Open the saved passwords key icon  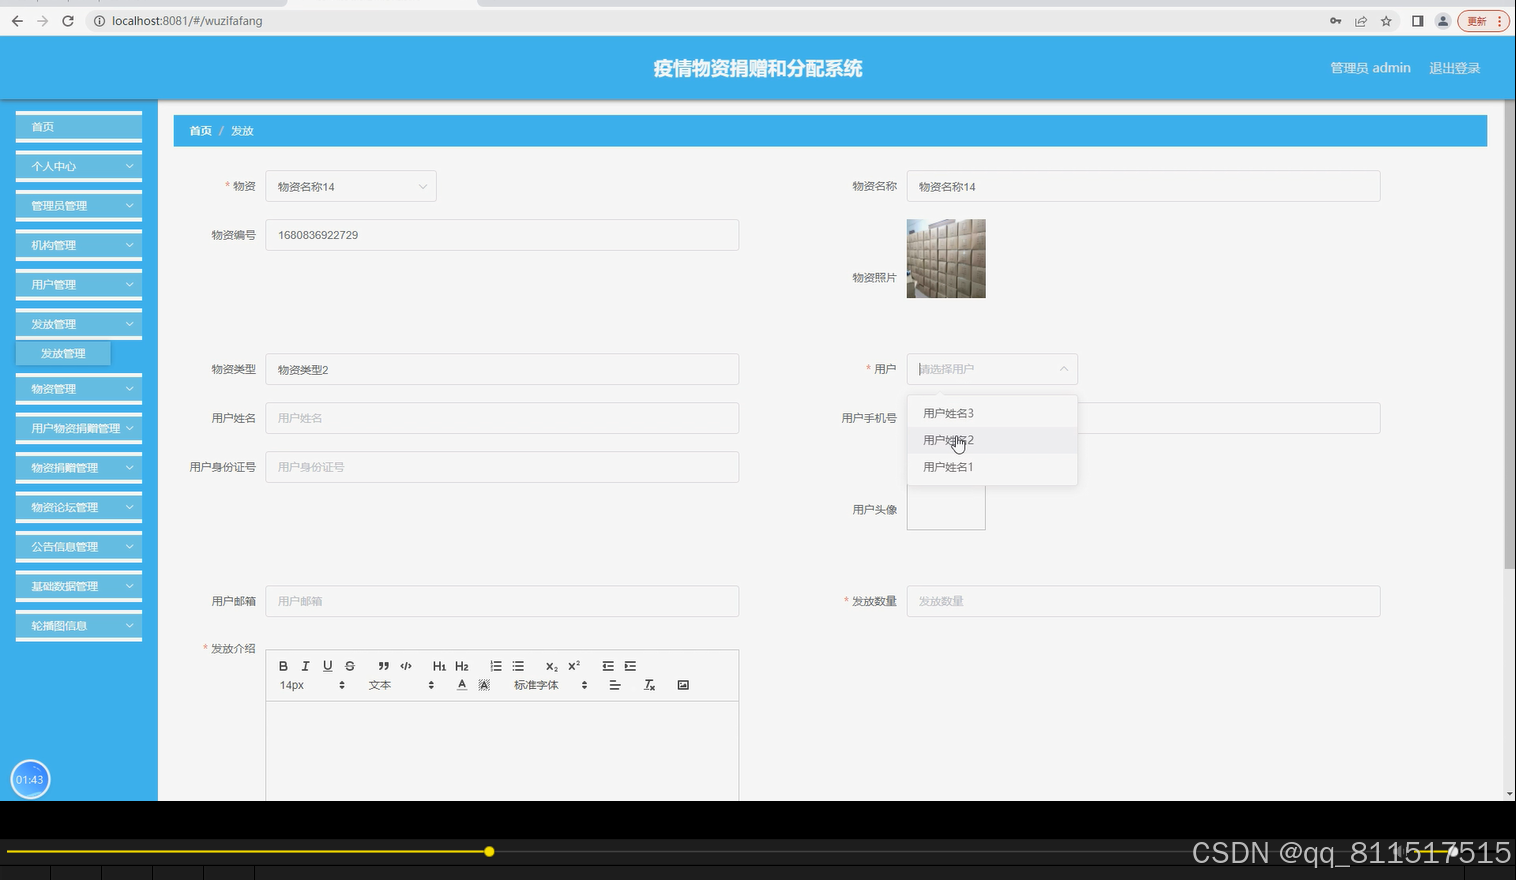click(1335, 21)
